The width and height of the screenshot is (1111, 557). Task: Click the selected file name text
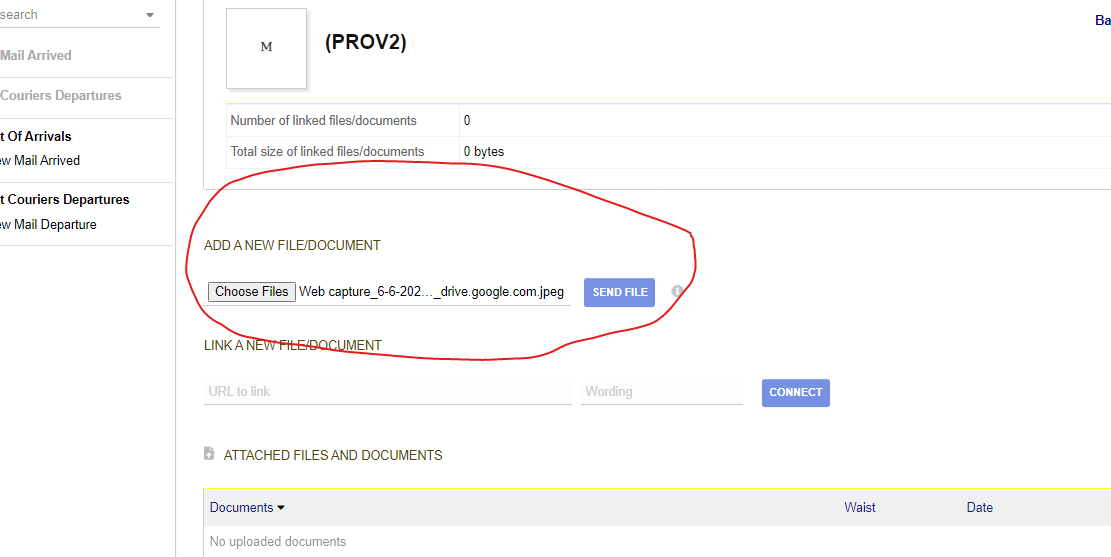[x=431, y=292]
